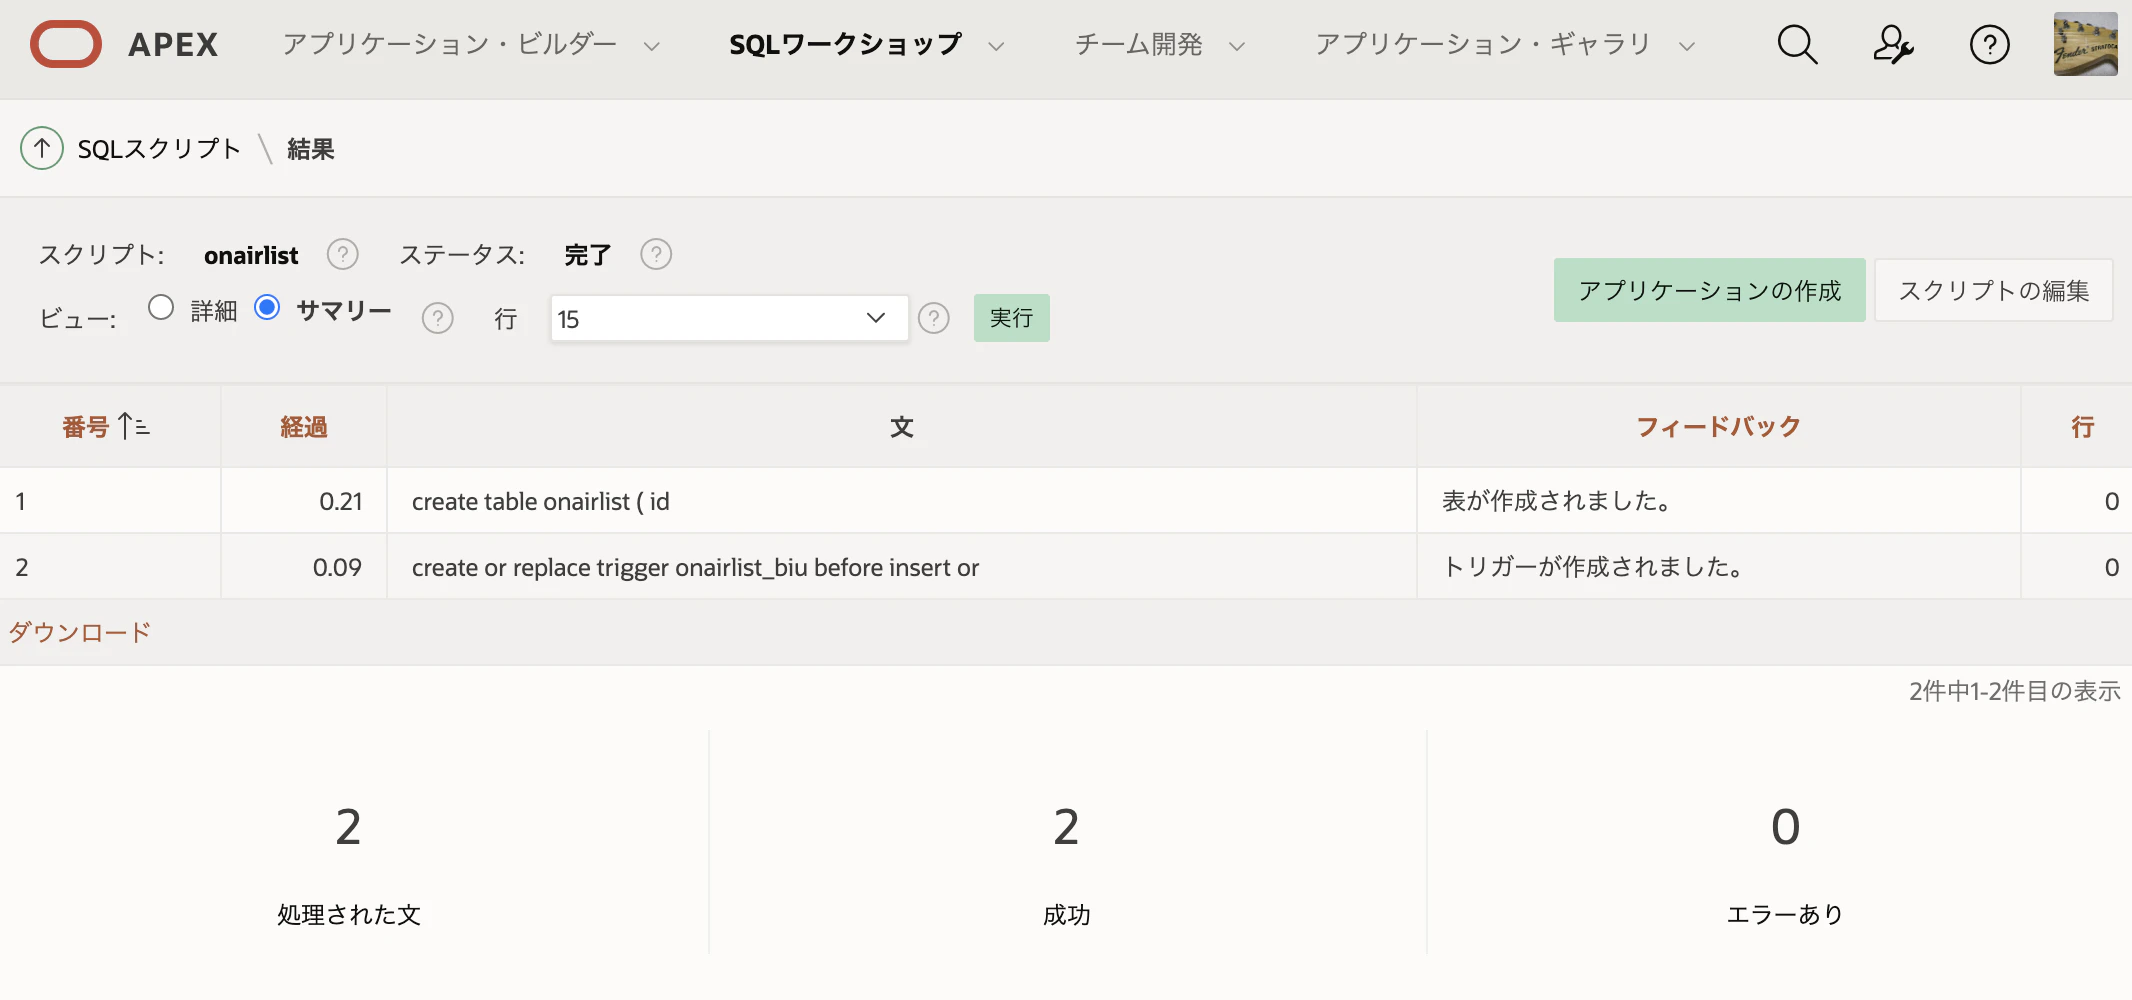Image resolution: width=2132 pixels, height=1000 pixels.
Task: Expand the チーム開発 menu arrow
Action: pos(1237,46)
